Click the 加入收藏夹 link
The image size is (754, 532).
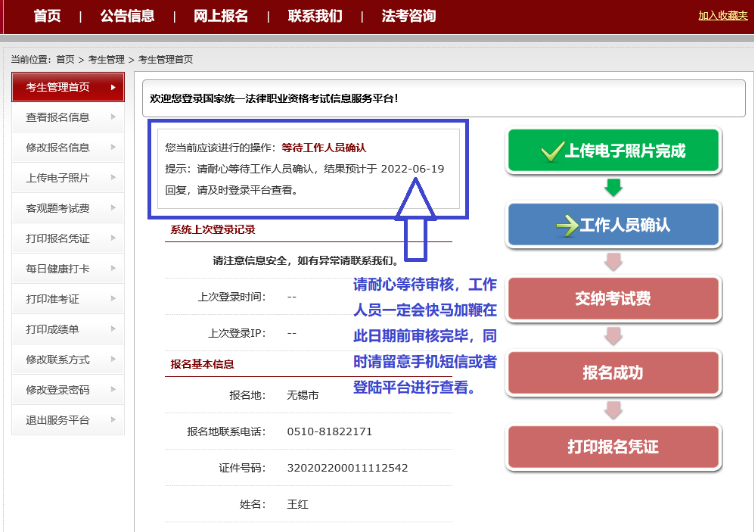[x=723, y=16]
